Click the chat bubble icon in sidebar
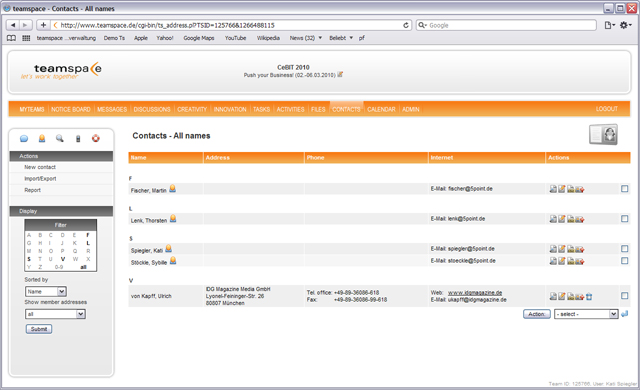This screenshot has width=640, height=390. tap(24, 139)
